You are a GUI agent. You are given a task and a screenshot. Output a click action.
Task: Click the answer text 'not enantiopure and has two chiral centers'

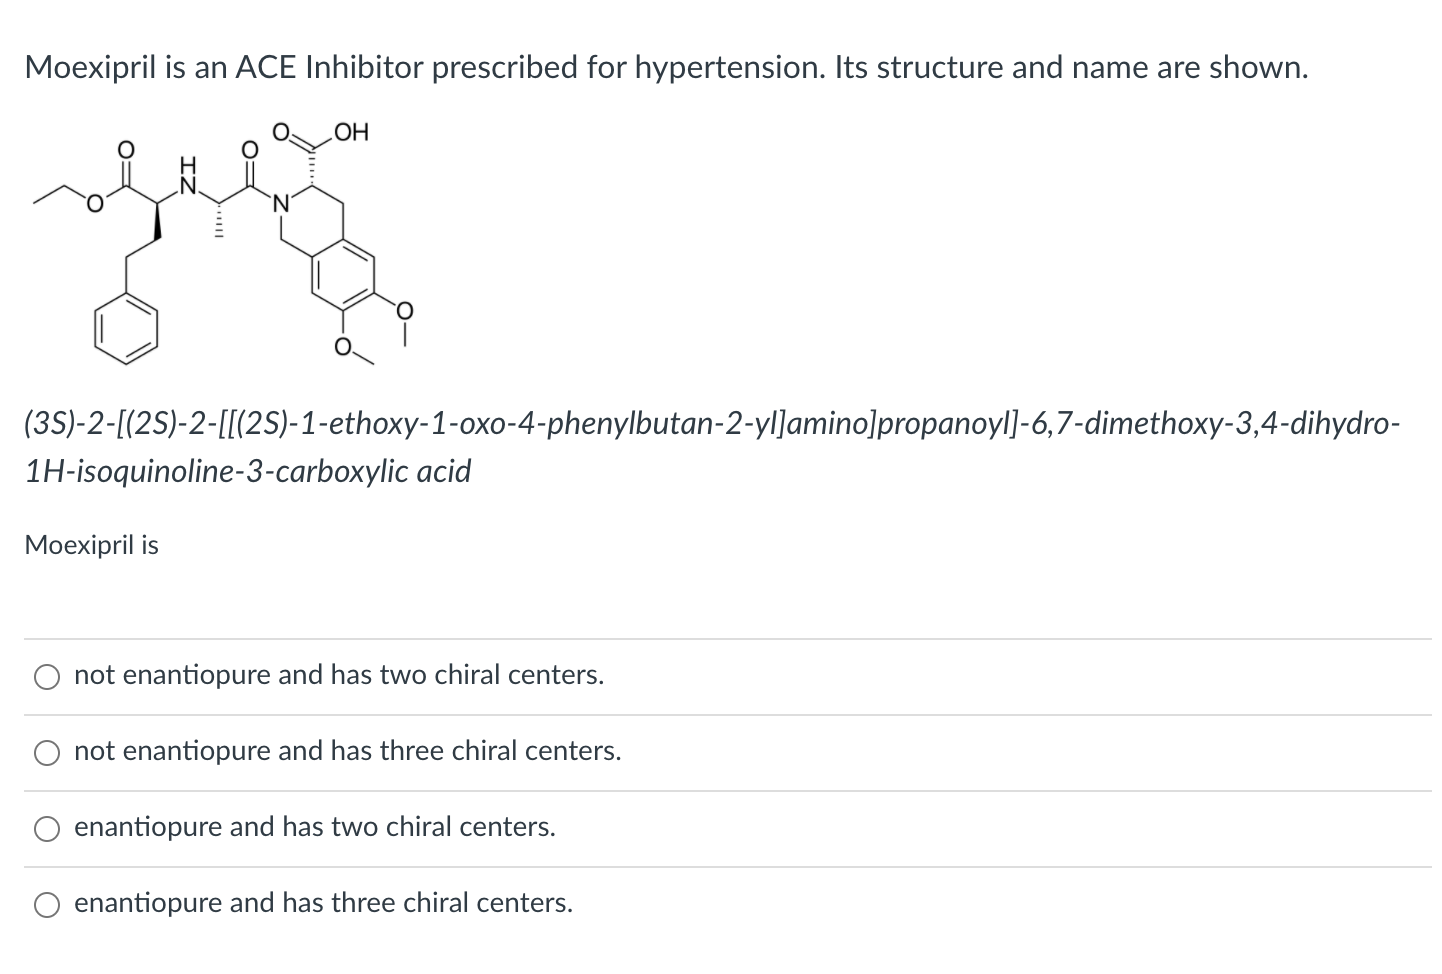339,675
